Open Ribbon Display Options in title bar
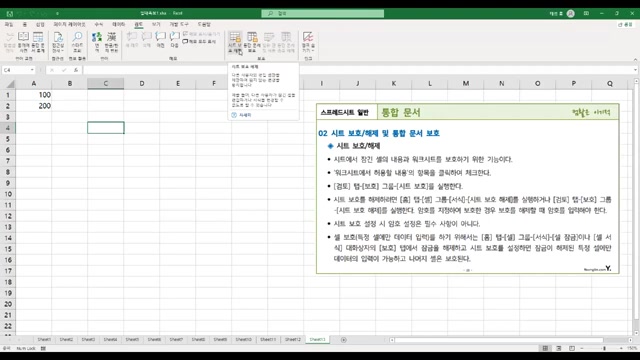This screenshot has width=640, height=360. pos(586,13)
